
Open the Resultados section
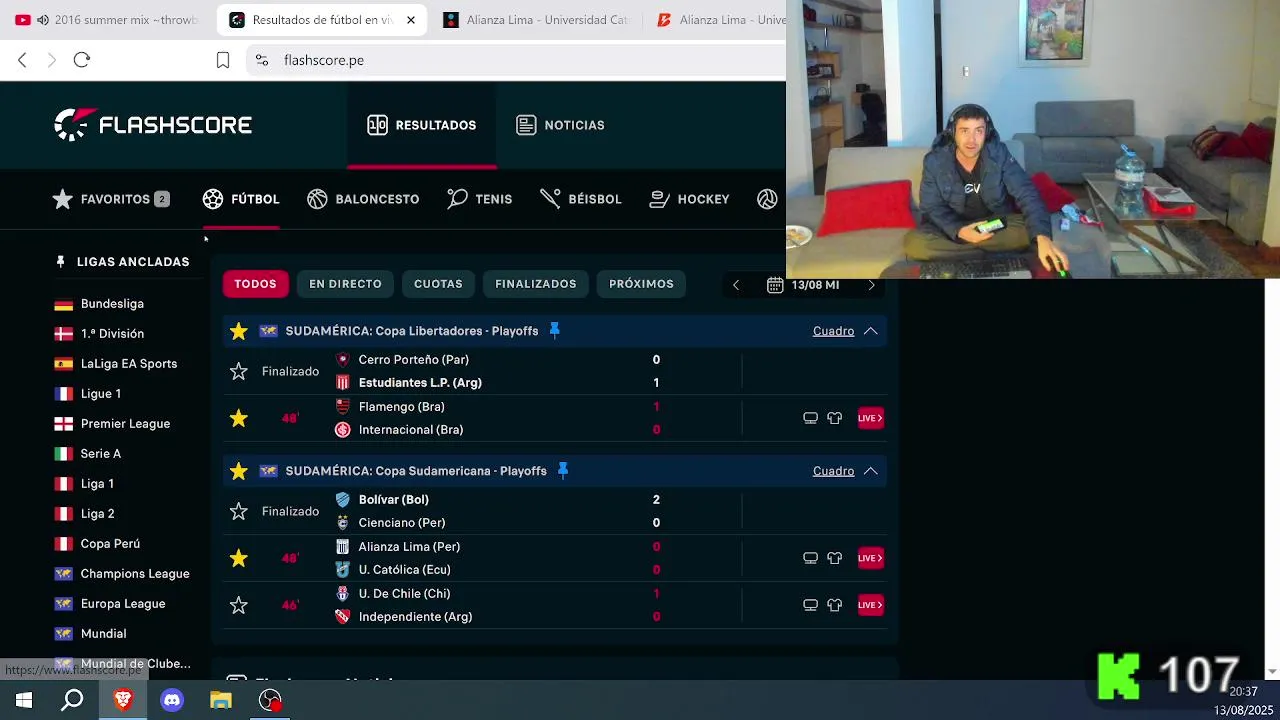421,125
